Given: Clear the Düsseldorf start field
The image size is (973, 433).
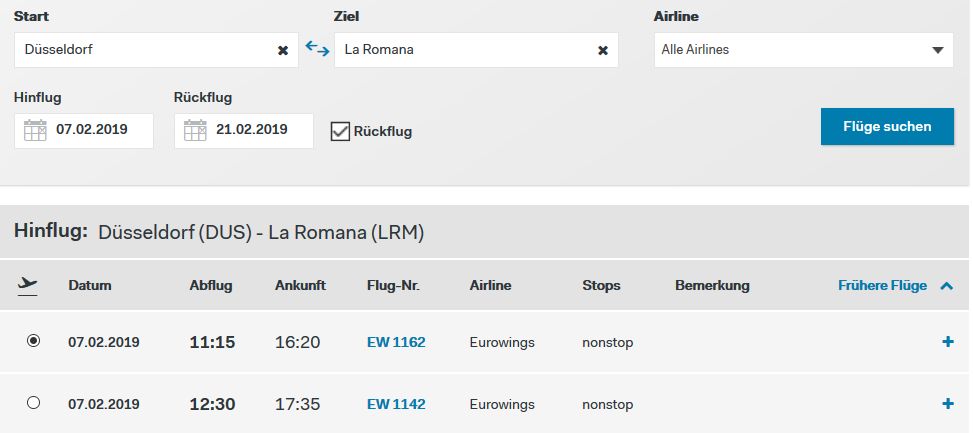Looking at the screenshot, I should pos(282,50).
